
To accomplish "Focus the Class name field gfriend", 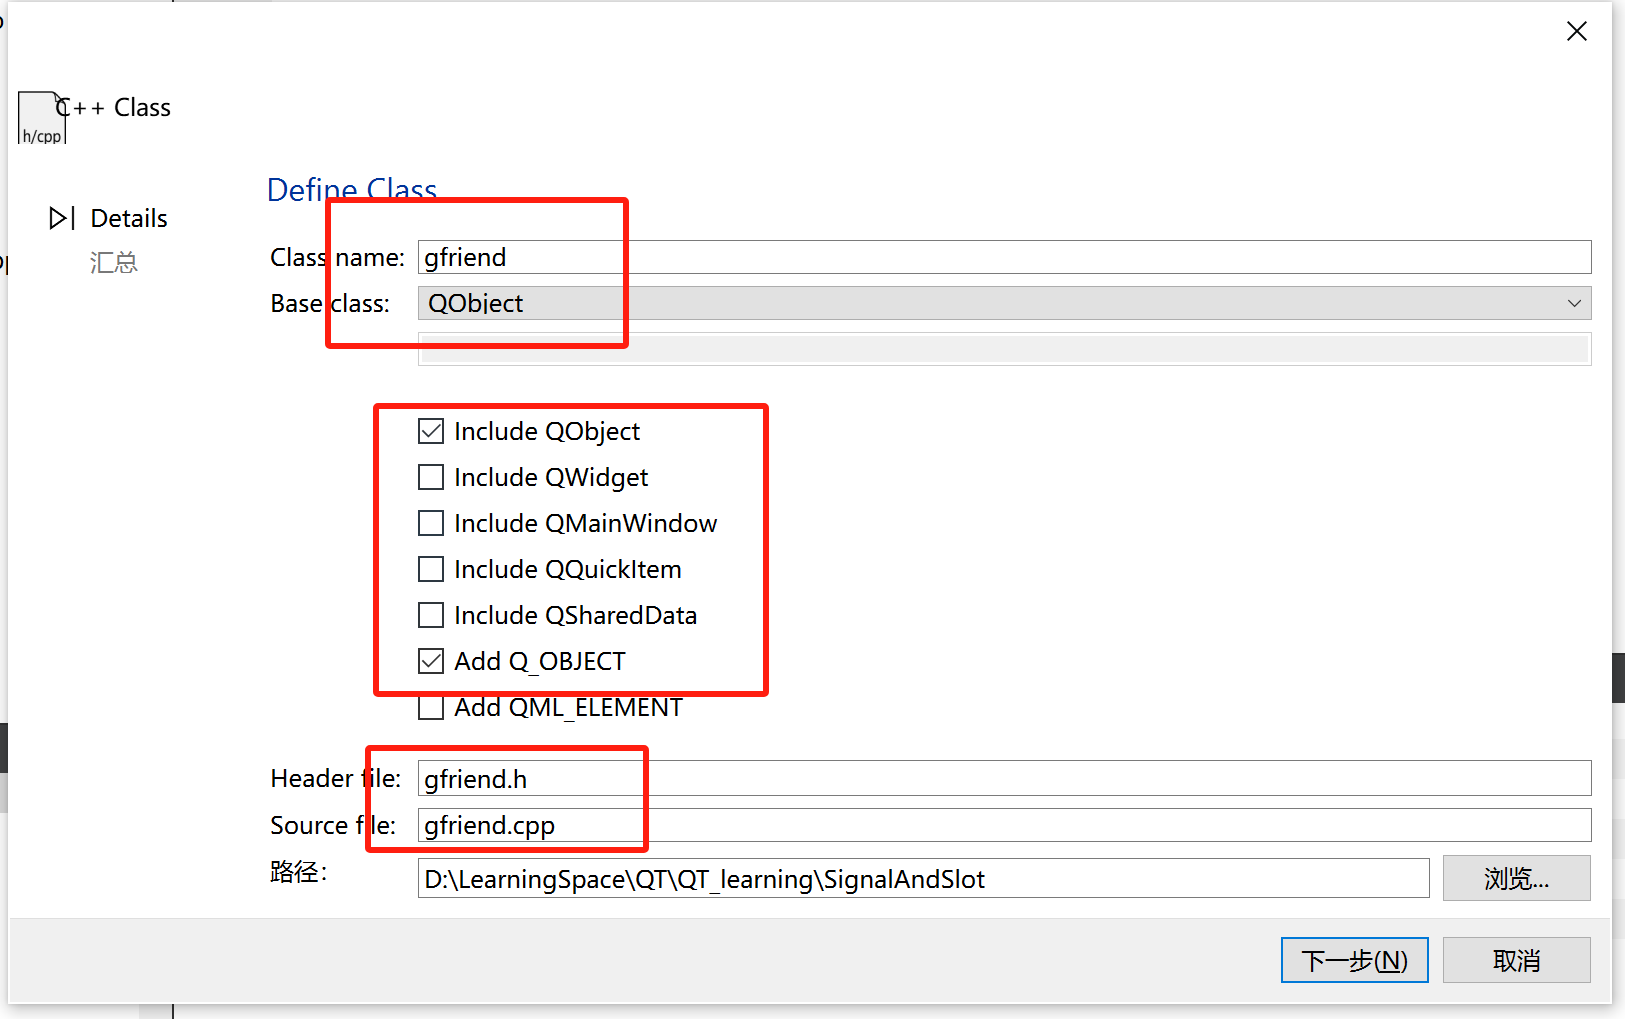I will (1004, 257).
